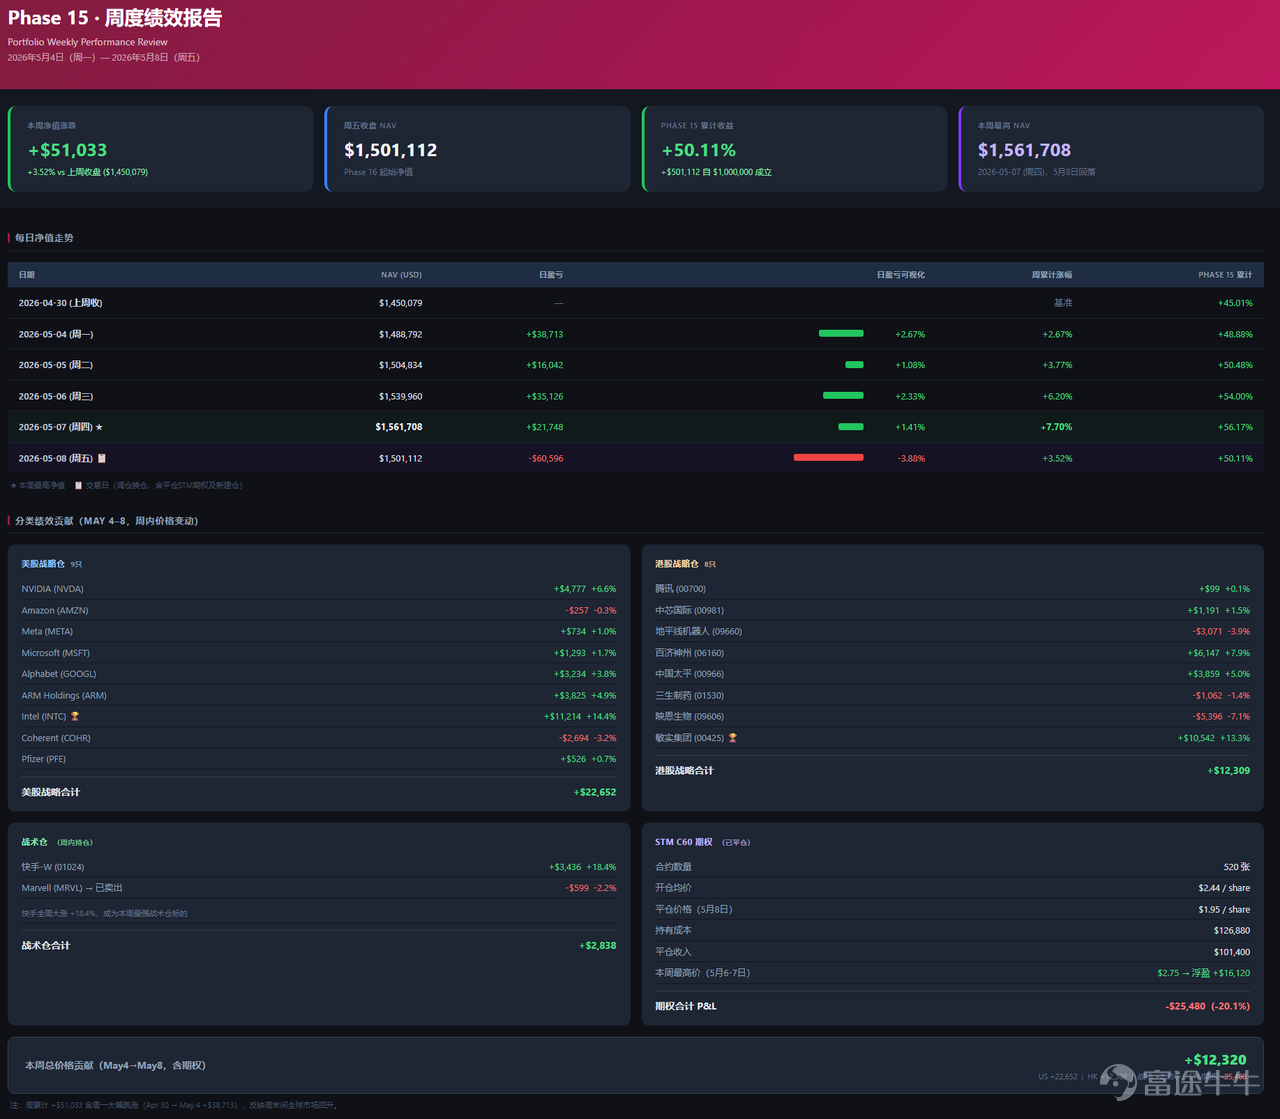The height and width of the screenshot is (1119, 1280).
Task: Select the Meta (META) row label
Action: (x=47, y=631)
